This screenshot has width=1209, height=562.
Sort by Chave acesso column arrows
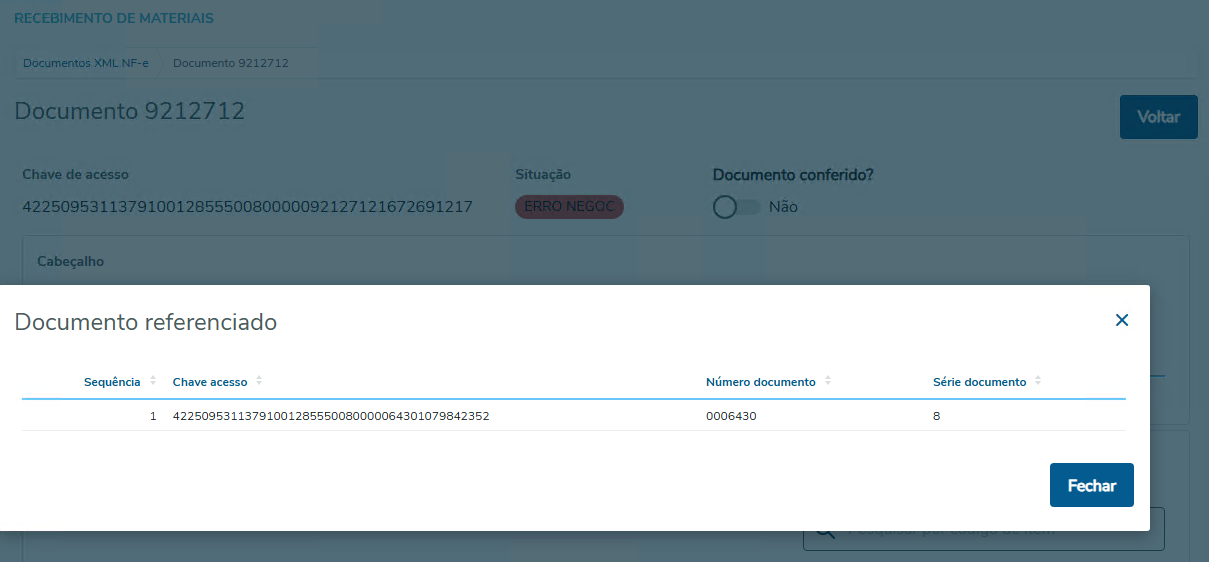(259, 381)
